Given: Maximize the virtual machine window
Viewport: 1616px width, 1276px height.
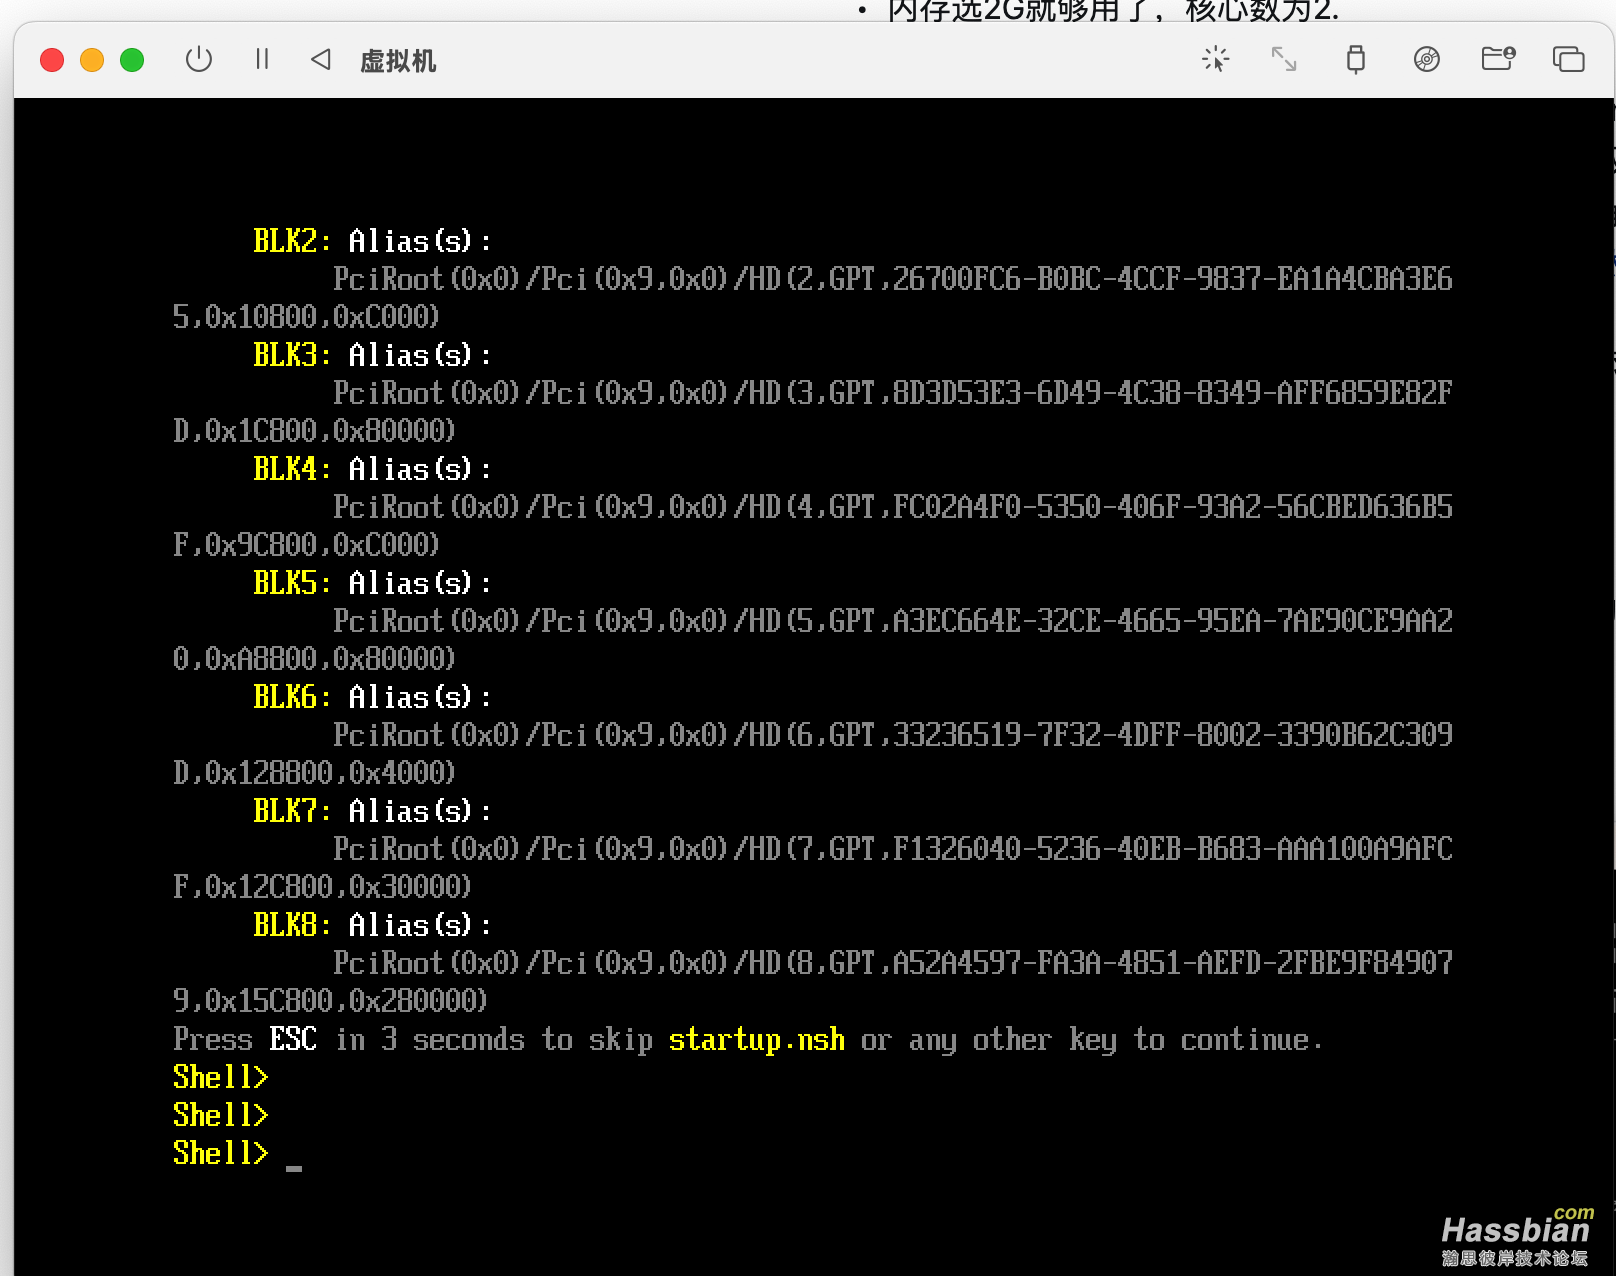Looking at the screenshot, I should point(132,60).
